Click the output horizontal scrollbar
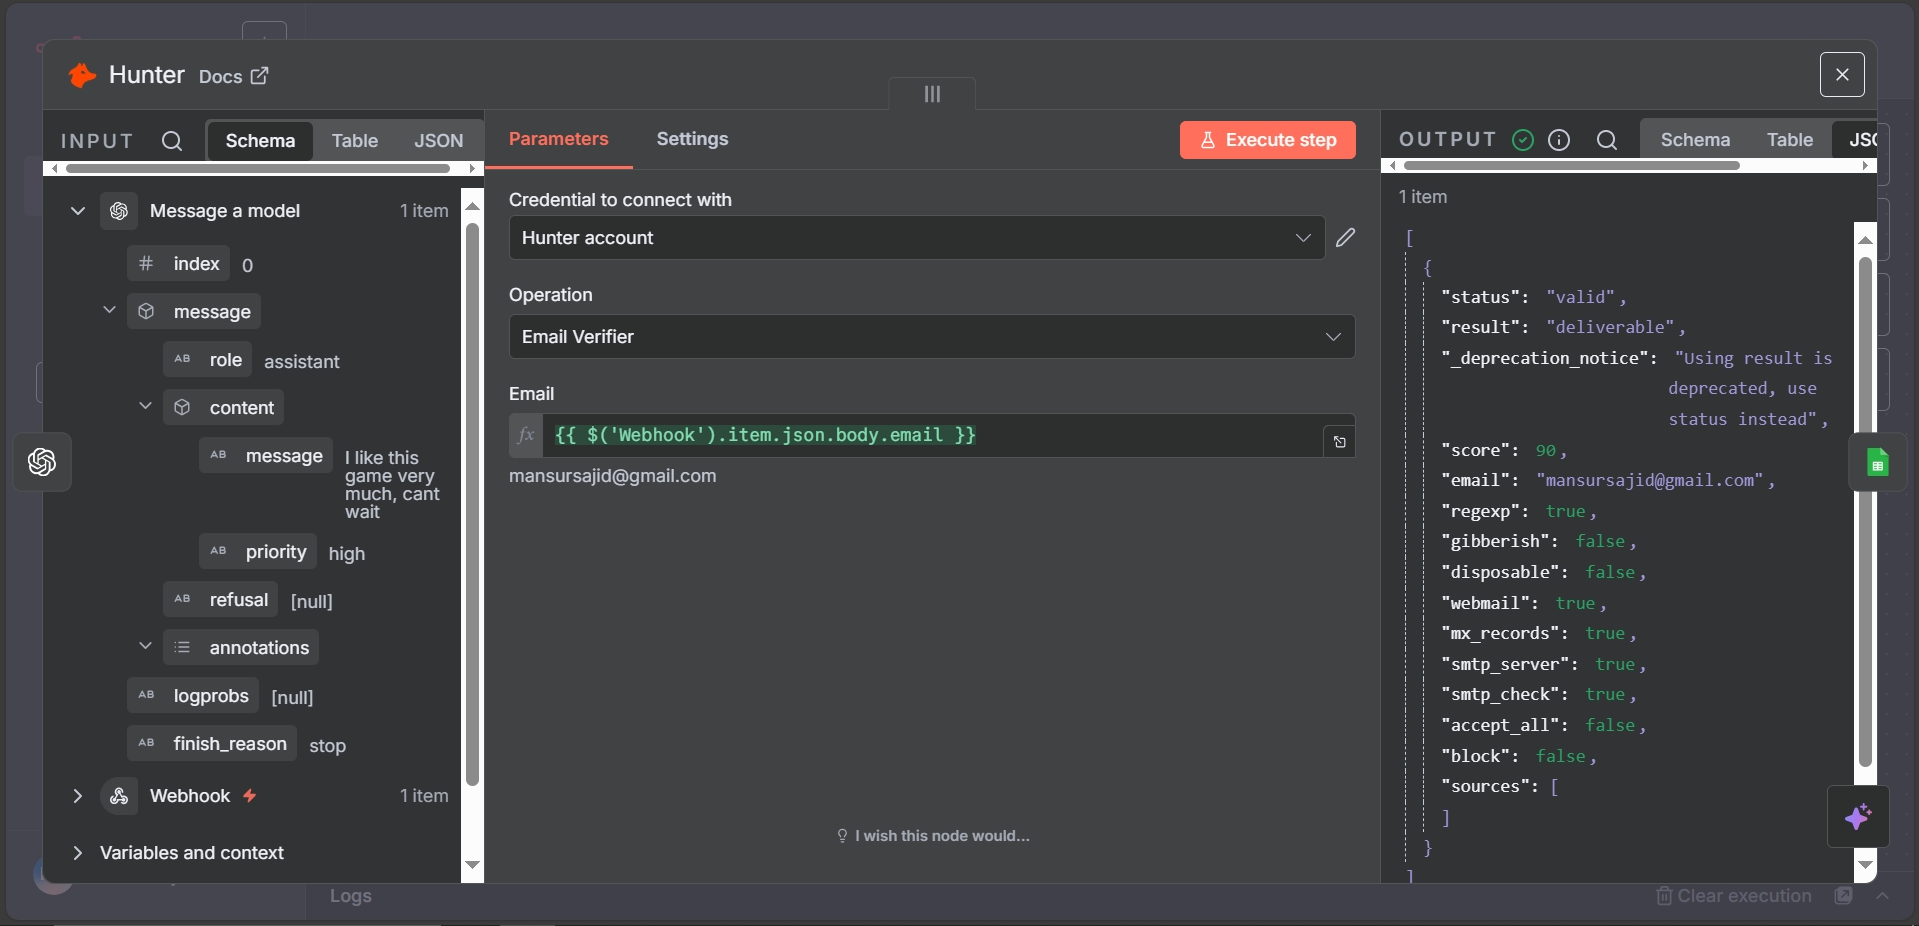 pyautogui.click(x=1571, y=166)
